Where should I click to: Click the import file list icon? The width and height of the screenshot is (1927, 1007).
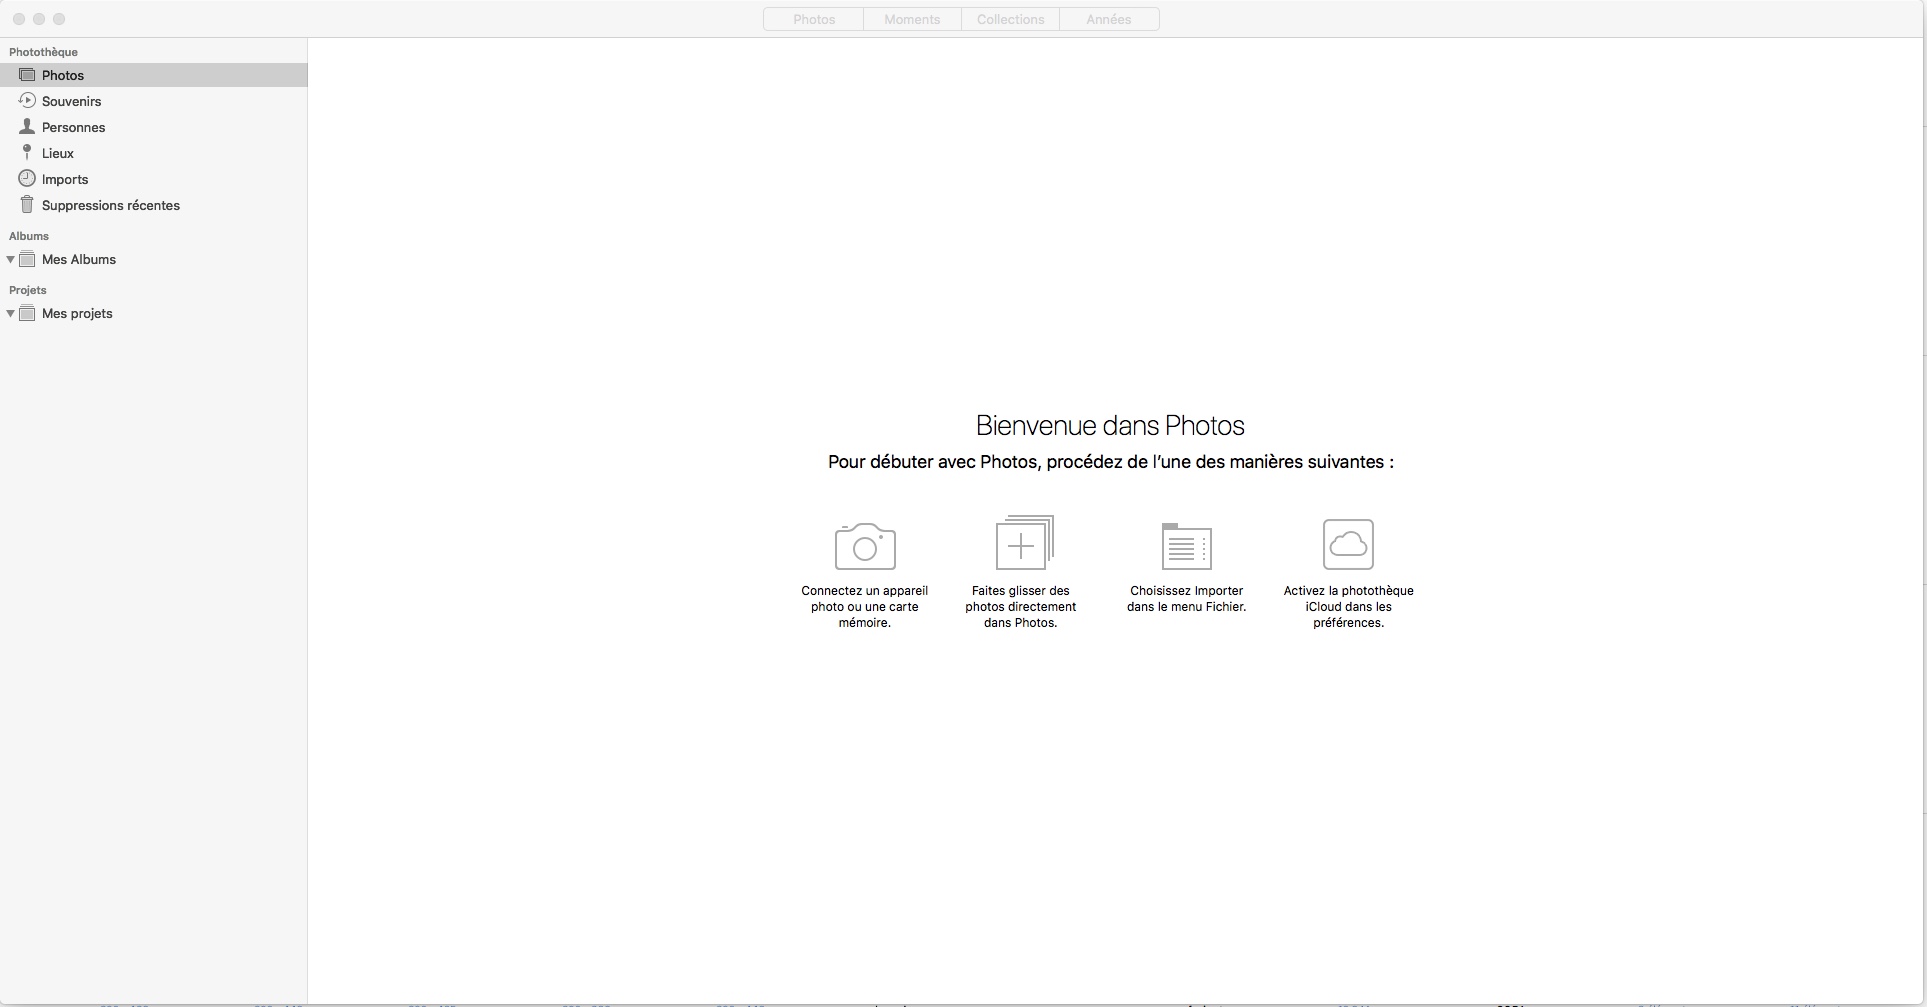click(x=1186, y=546)
